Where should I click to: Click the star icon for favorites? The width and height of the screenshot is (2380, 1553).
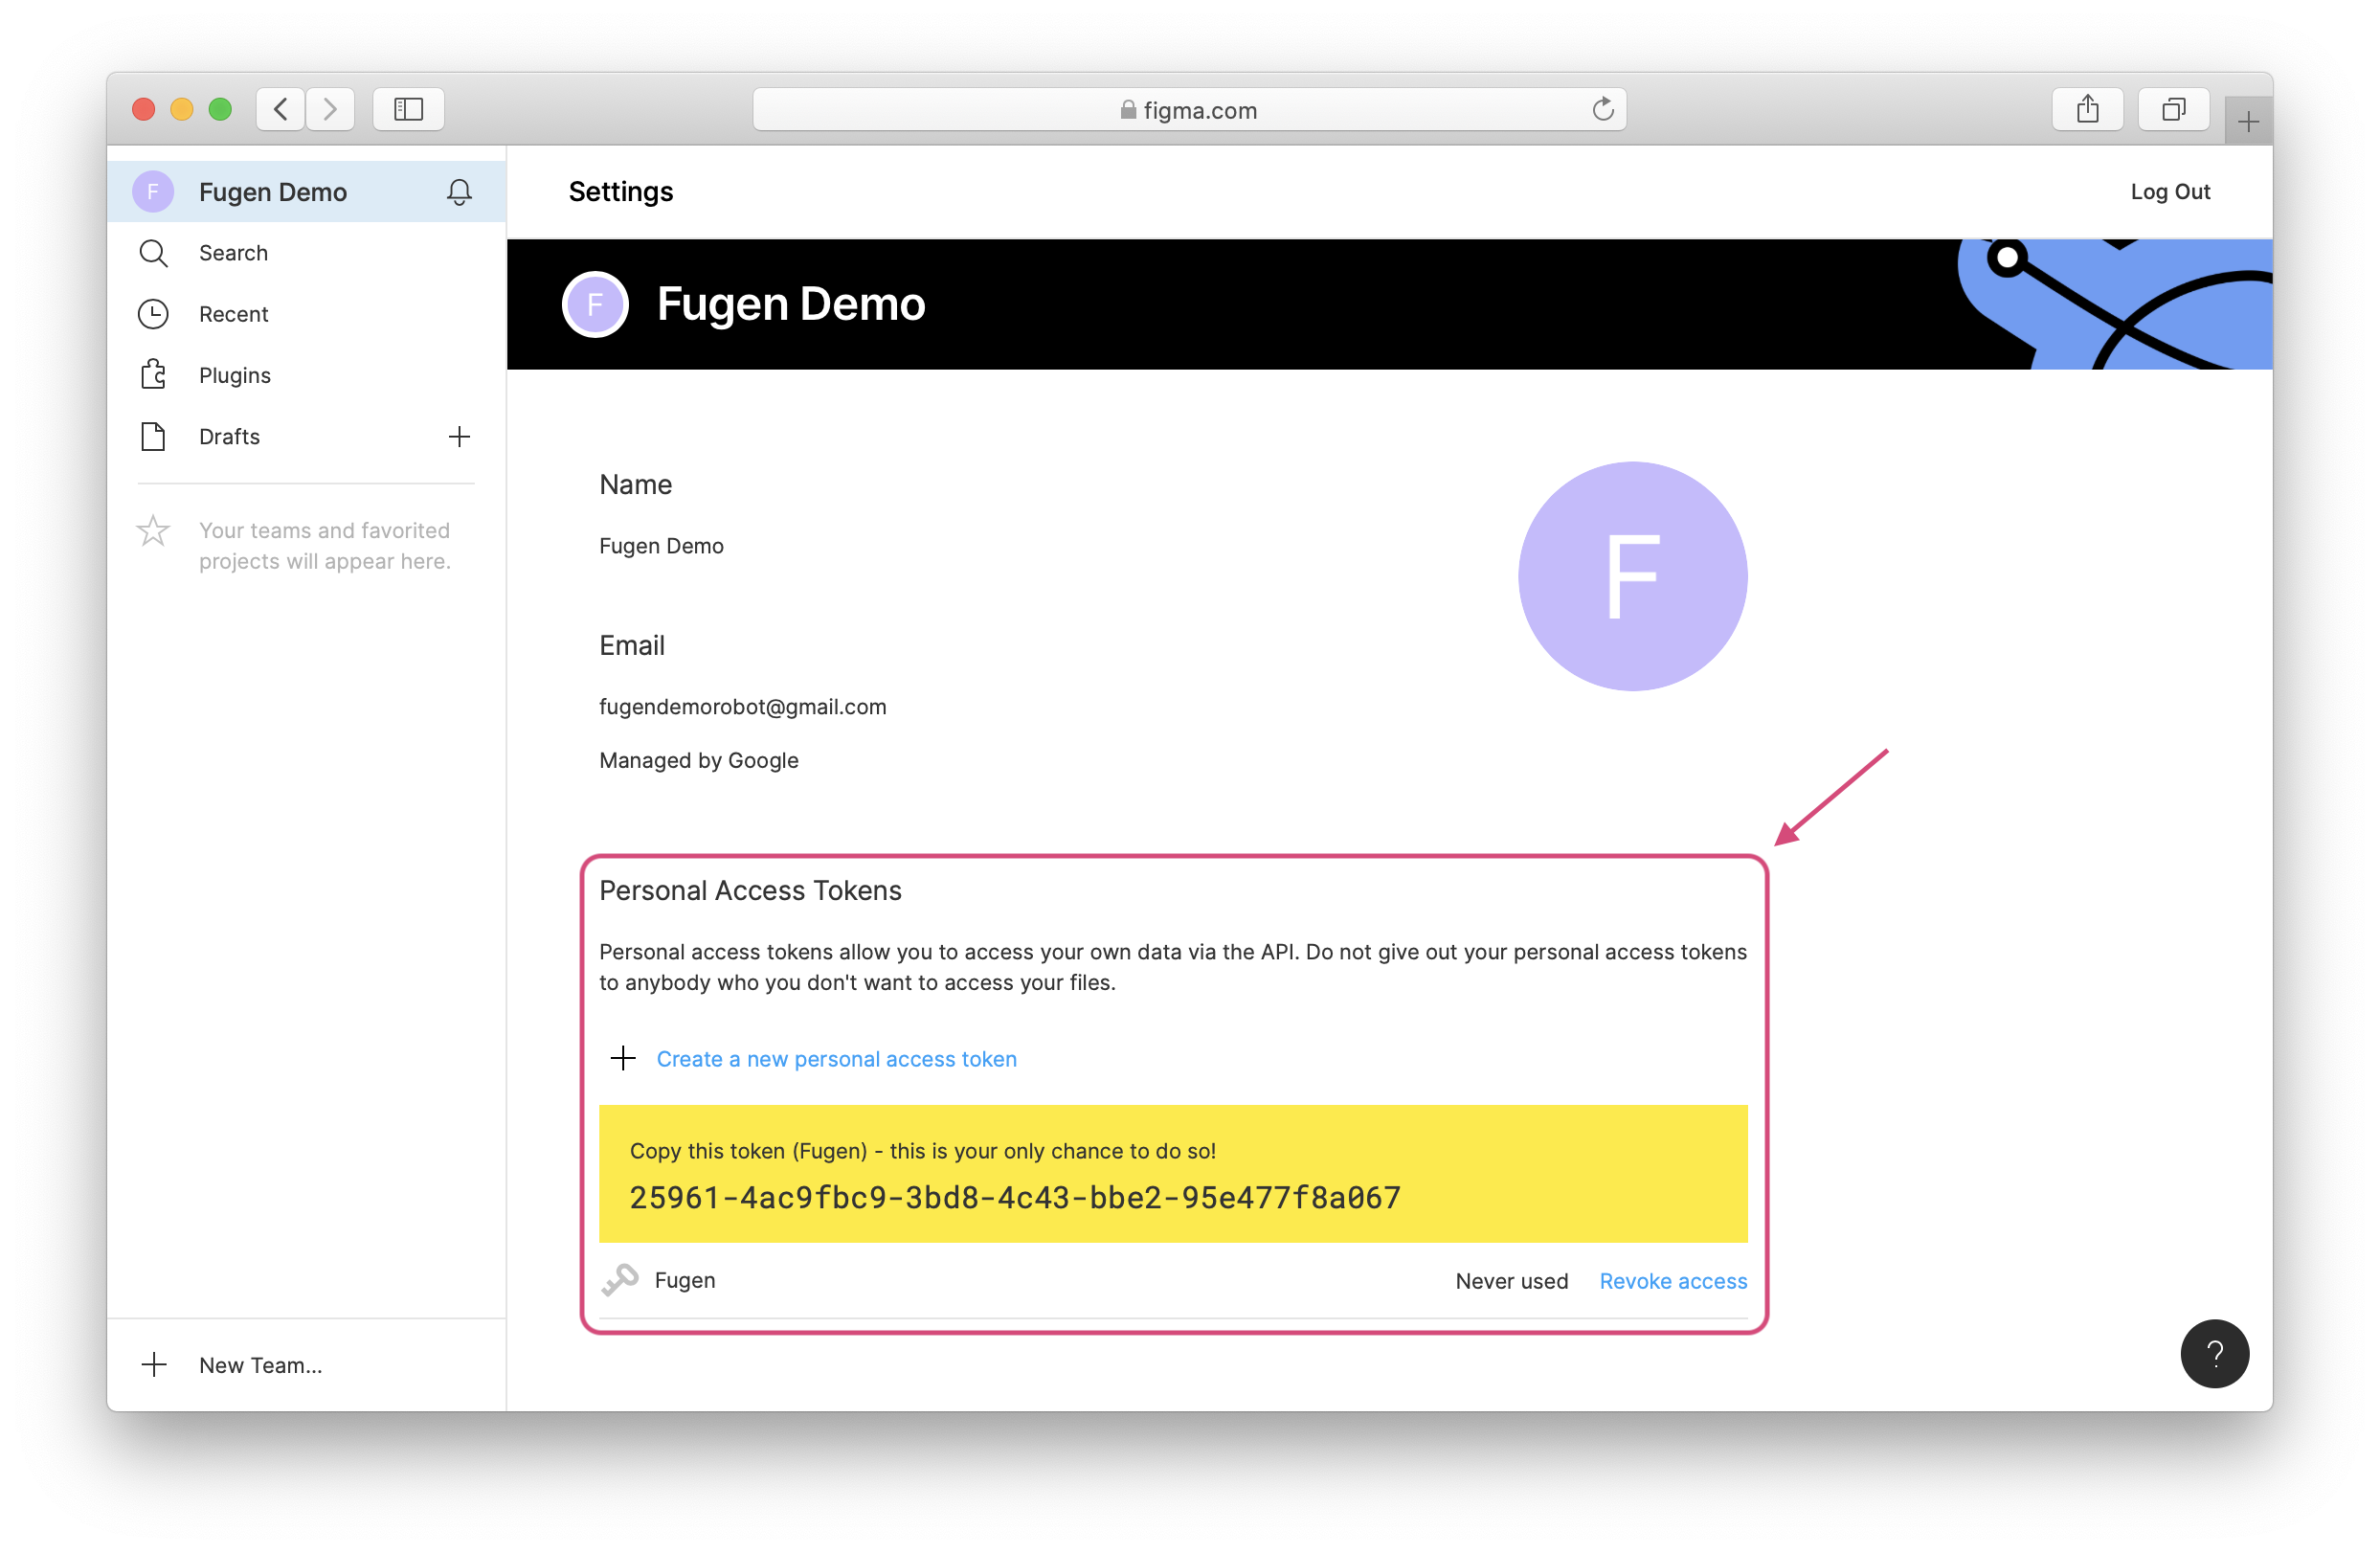point(152,529)
